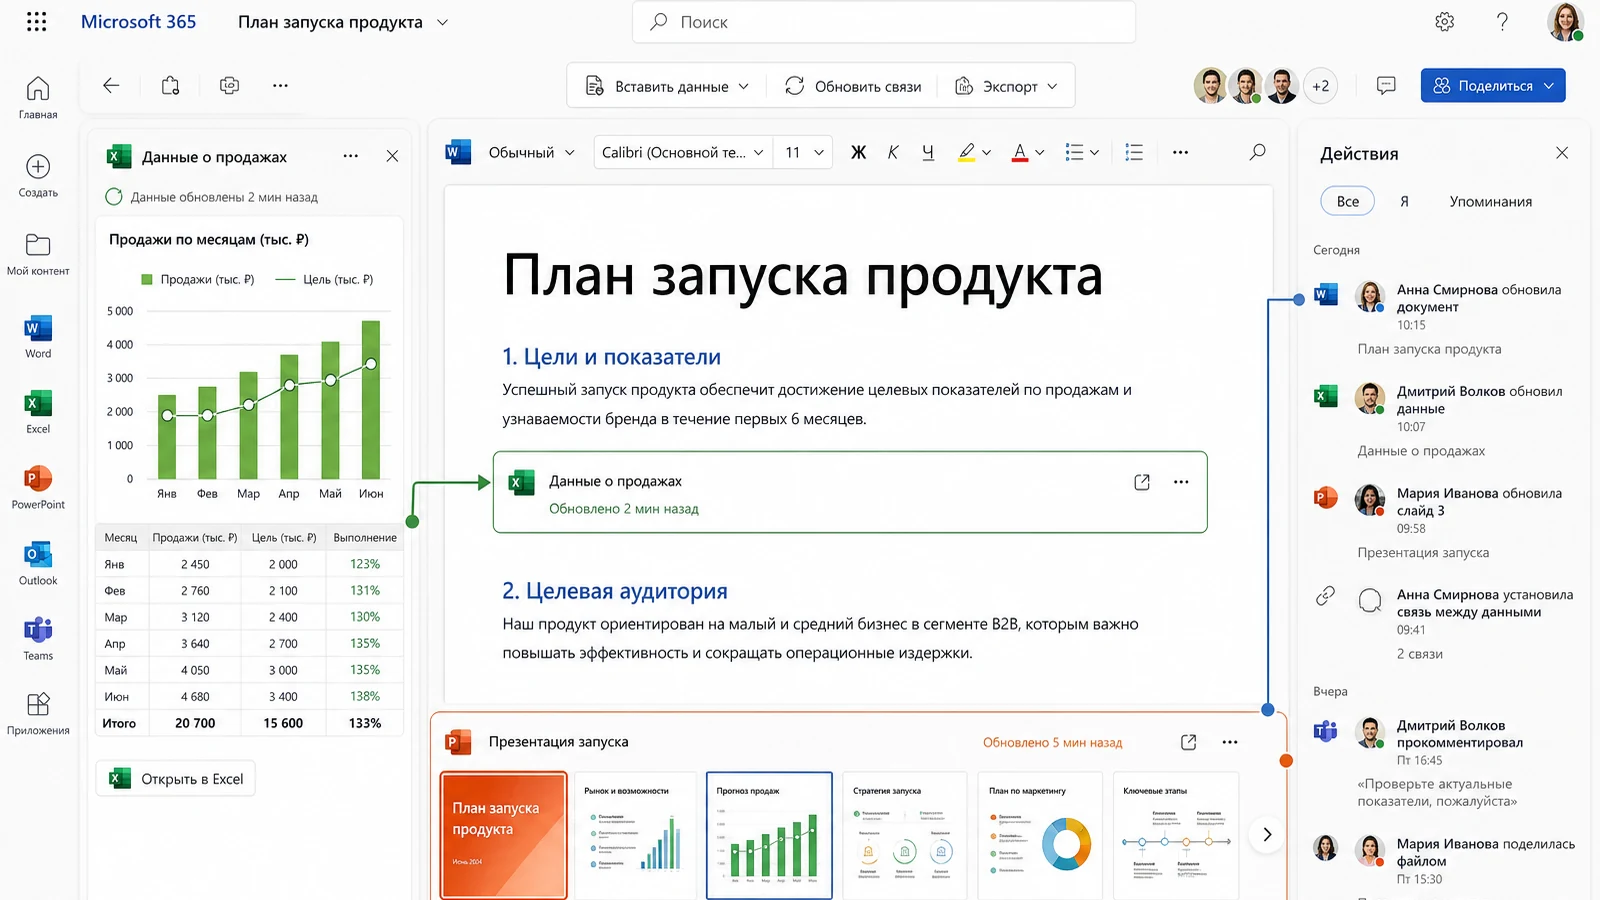Open more options for Презентация запуска
The width and height of the screenshot is (1600, 900).
coord(1230,742)
